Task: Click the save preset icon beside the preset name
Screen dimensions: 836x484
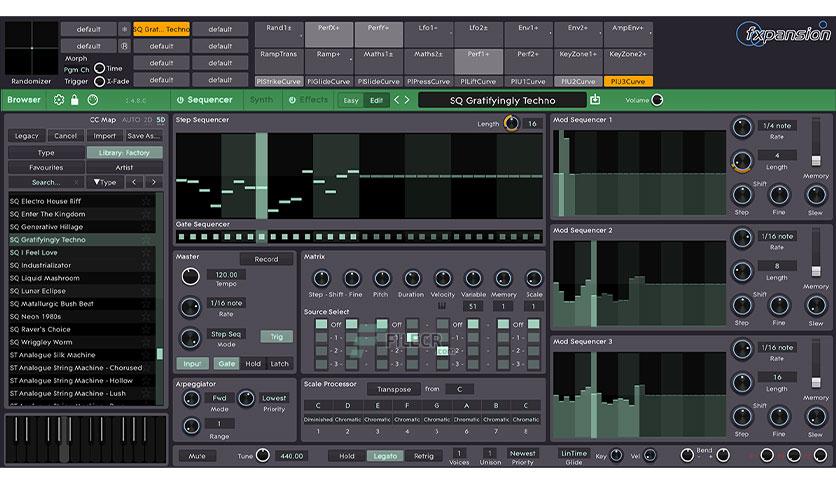Action: pyautogui.click(x=595, y=99)
